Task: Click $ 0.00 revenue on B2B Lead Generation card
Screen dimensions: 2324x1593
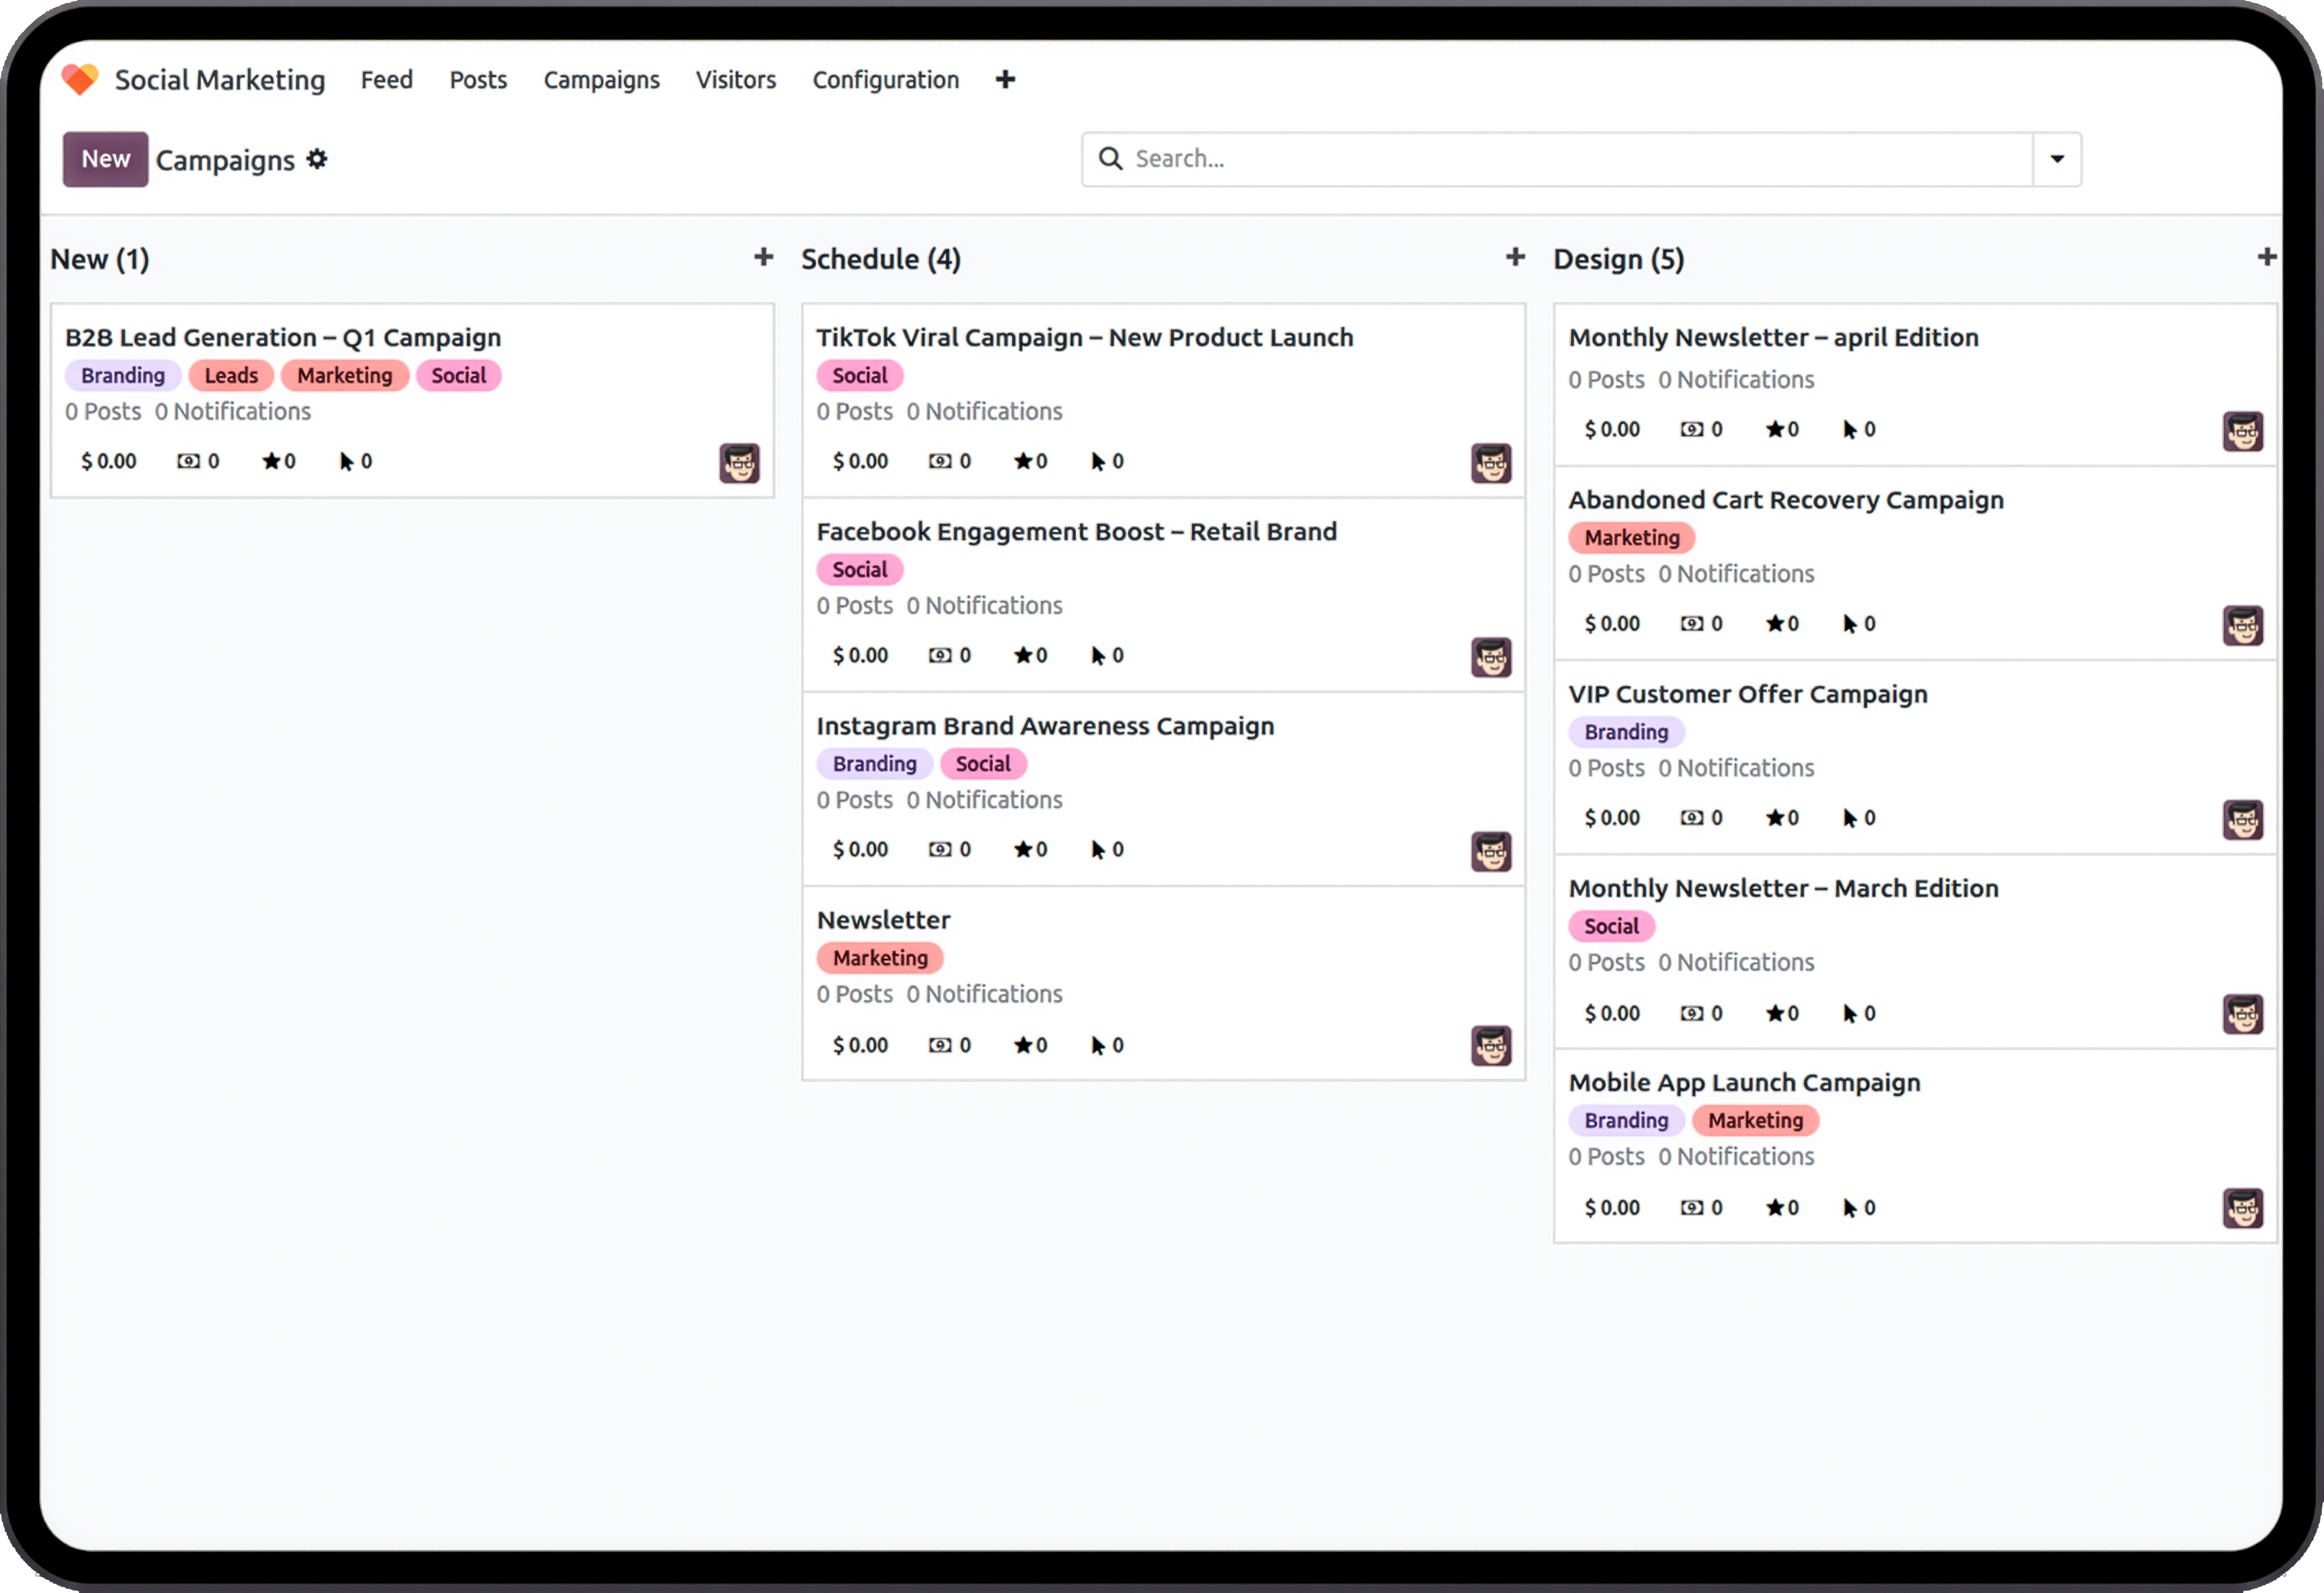Action: pos(109,461)
